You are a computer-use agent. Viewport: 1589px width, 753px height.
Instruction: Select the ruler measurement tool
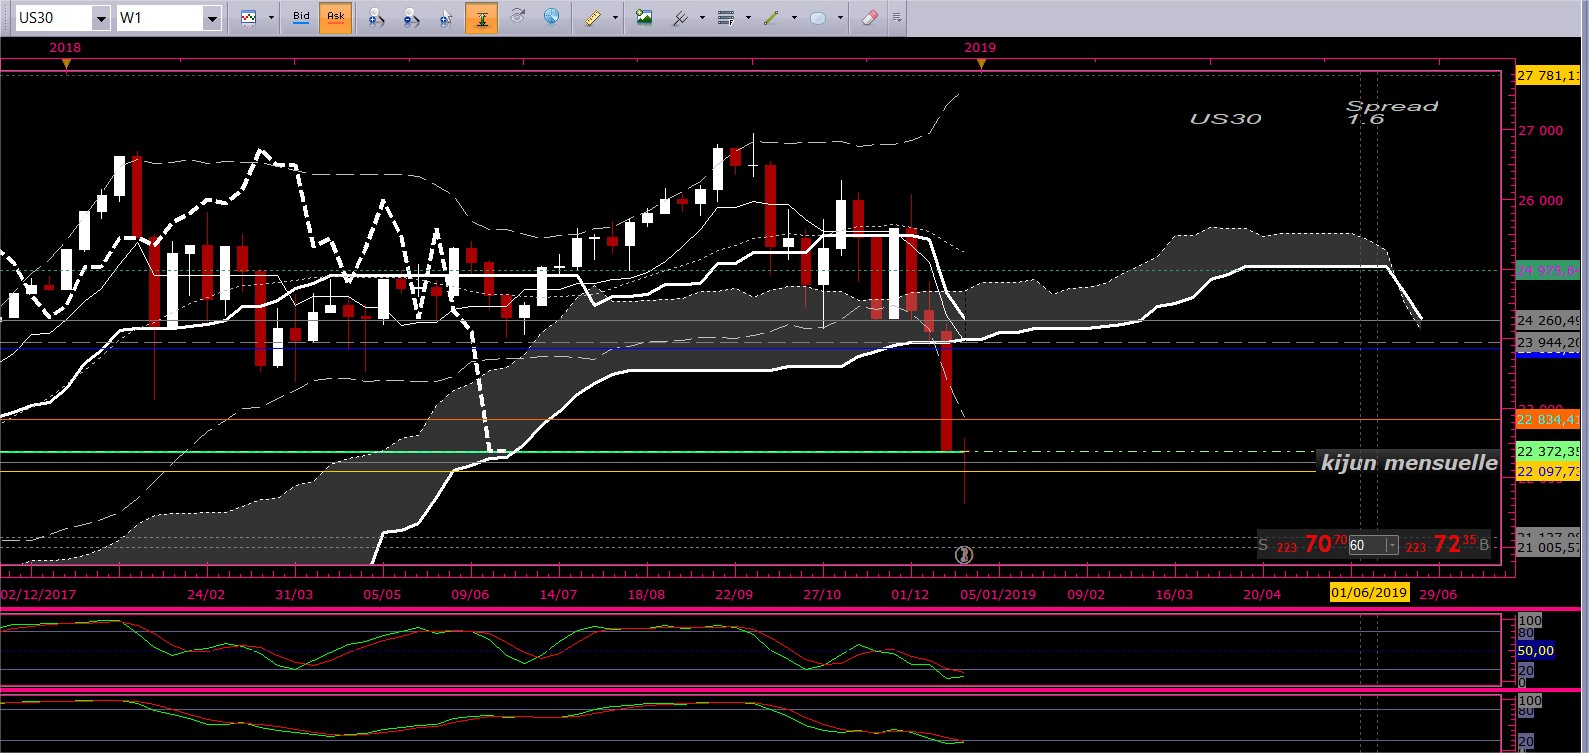(593, 18)
